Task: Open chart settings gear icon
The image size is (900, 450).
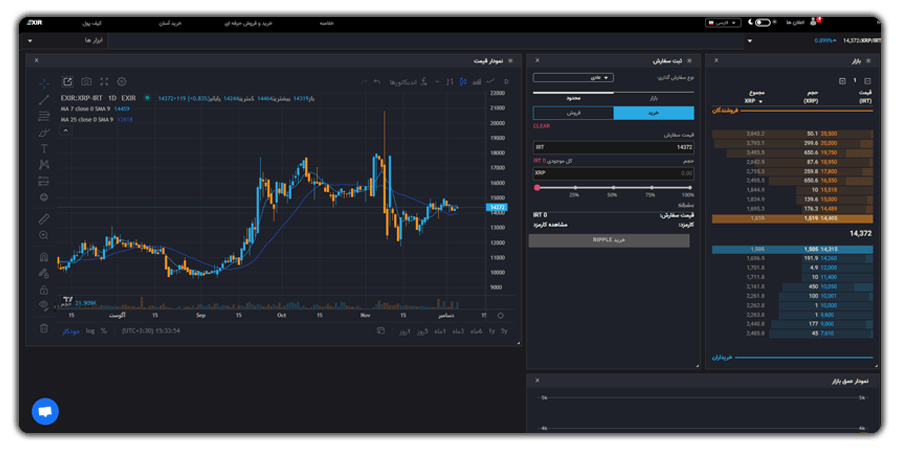Action: click(122, 82)
